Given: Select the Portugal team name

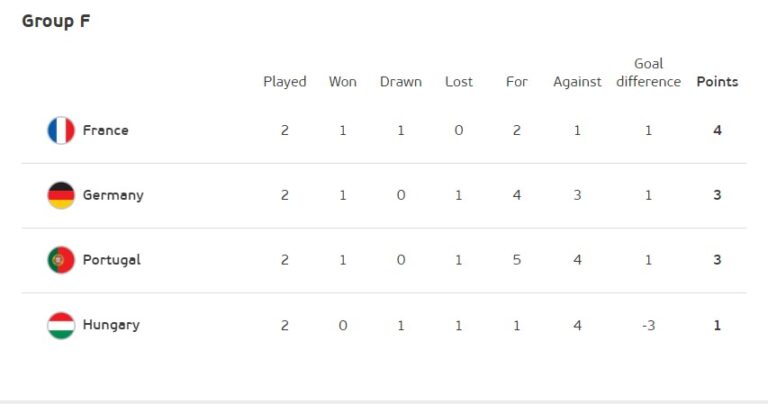Looking at the screenshot, I should (x=112, y=260).
